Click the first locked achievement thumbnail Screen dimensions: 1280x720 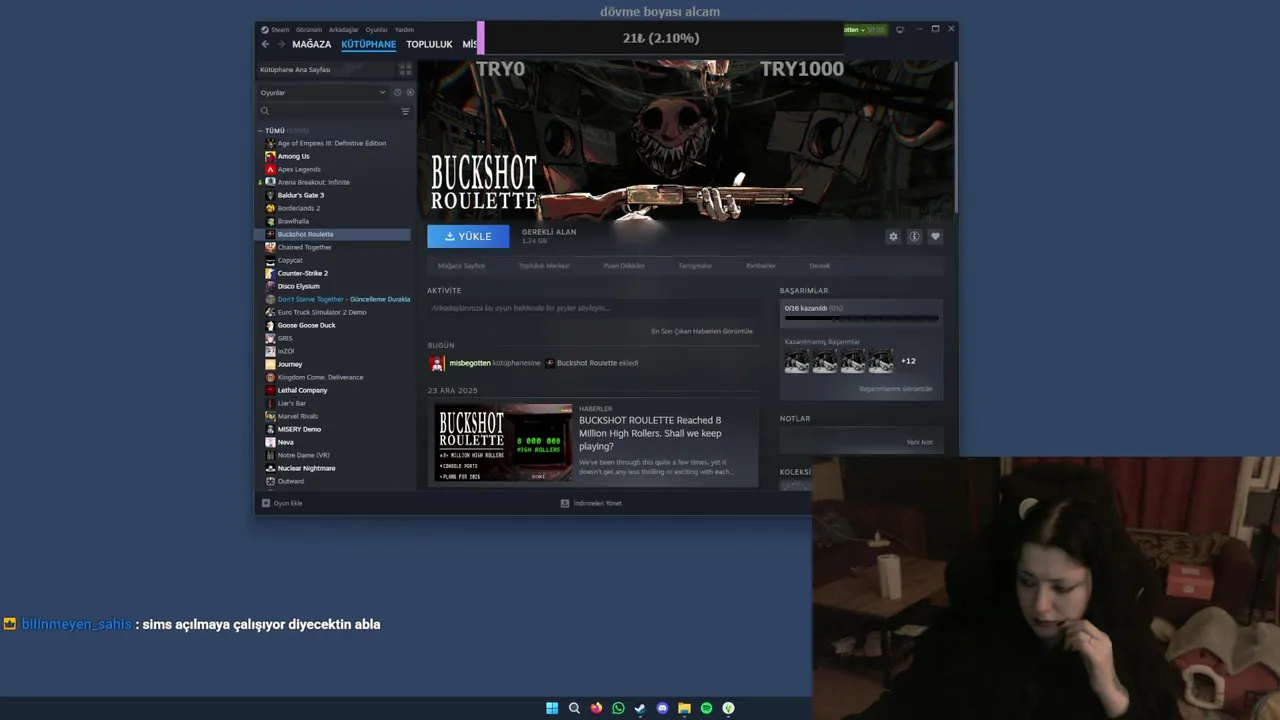[797, 361]
